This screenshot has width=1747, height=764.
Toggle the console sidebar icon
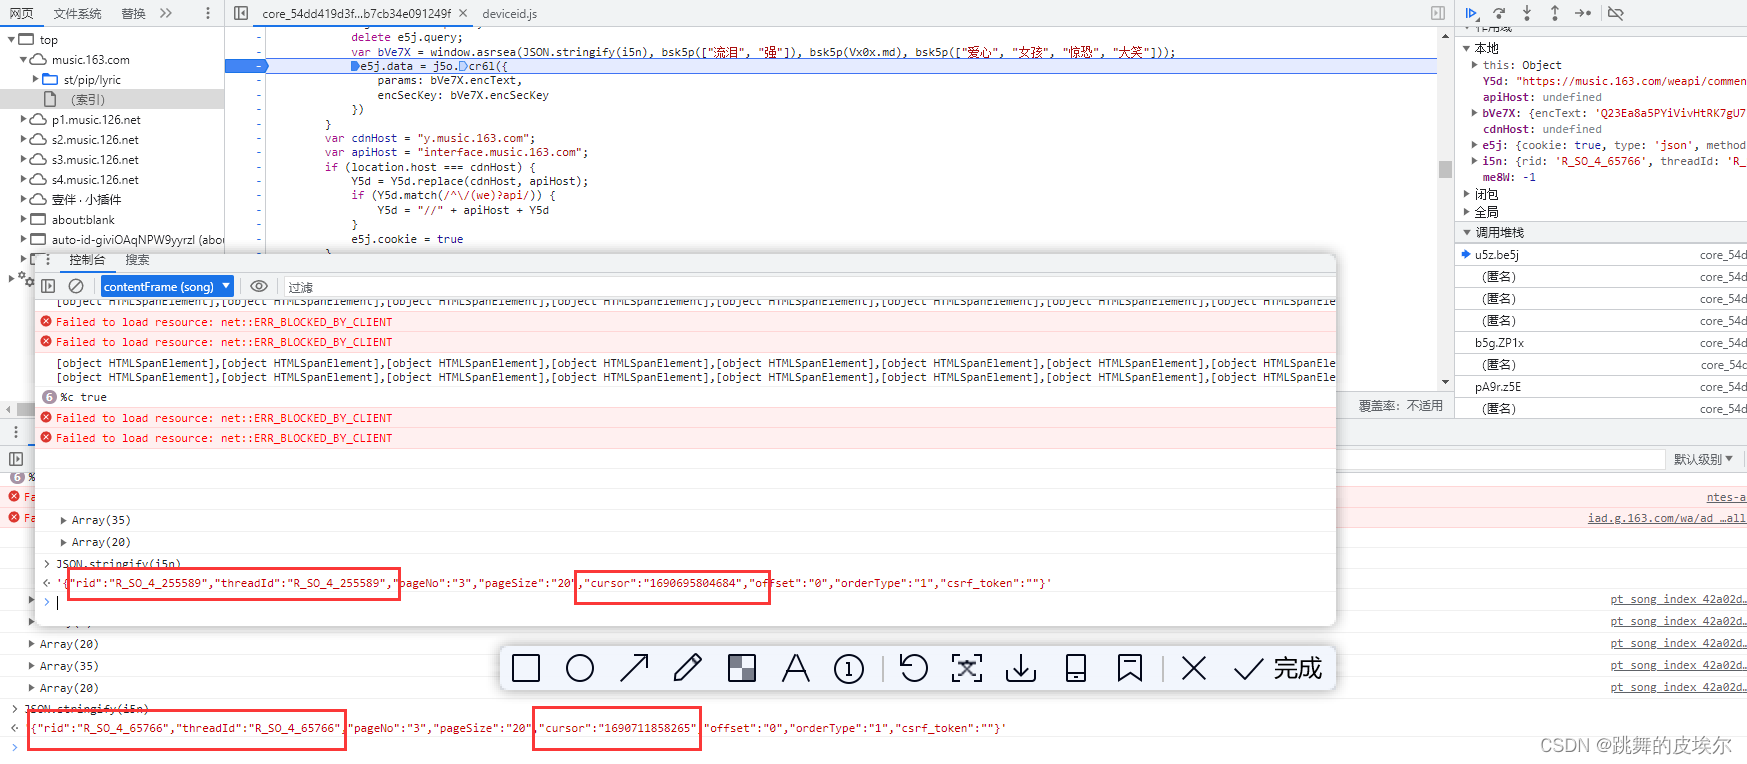pyautogui.click(x=48, y=286)
